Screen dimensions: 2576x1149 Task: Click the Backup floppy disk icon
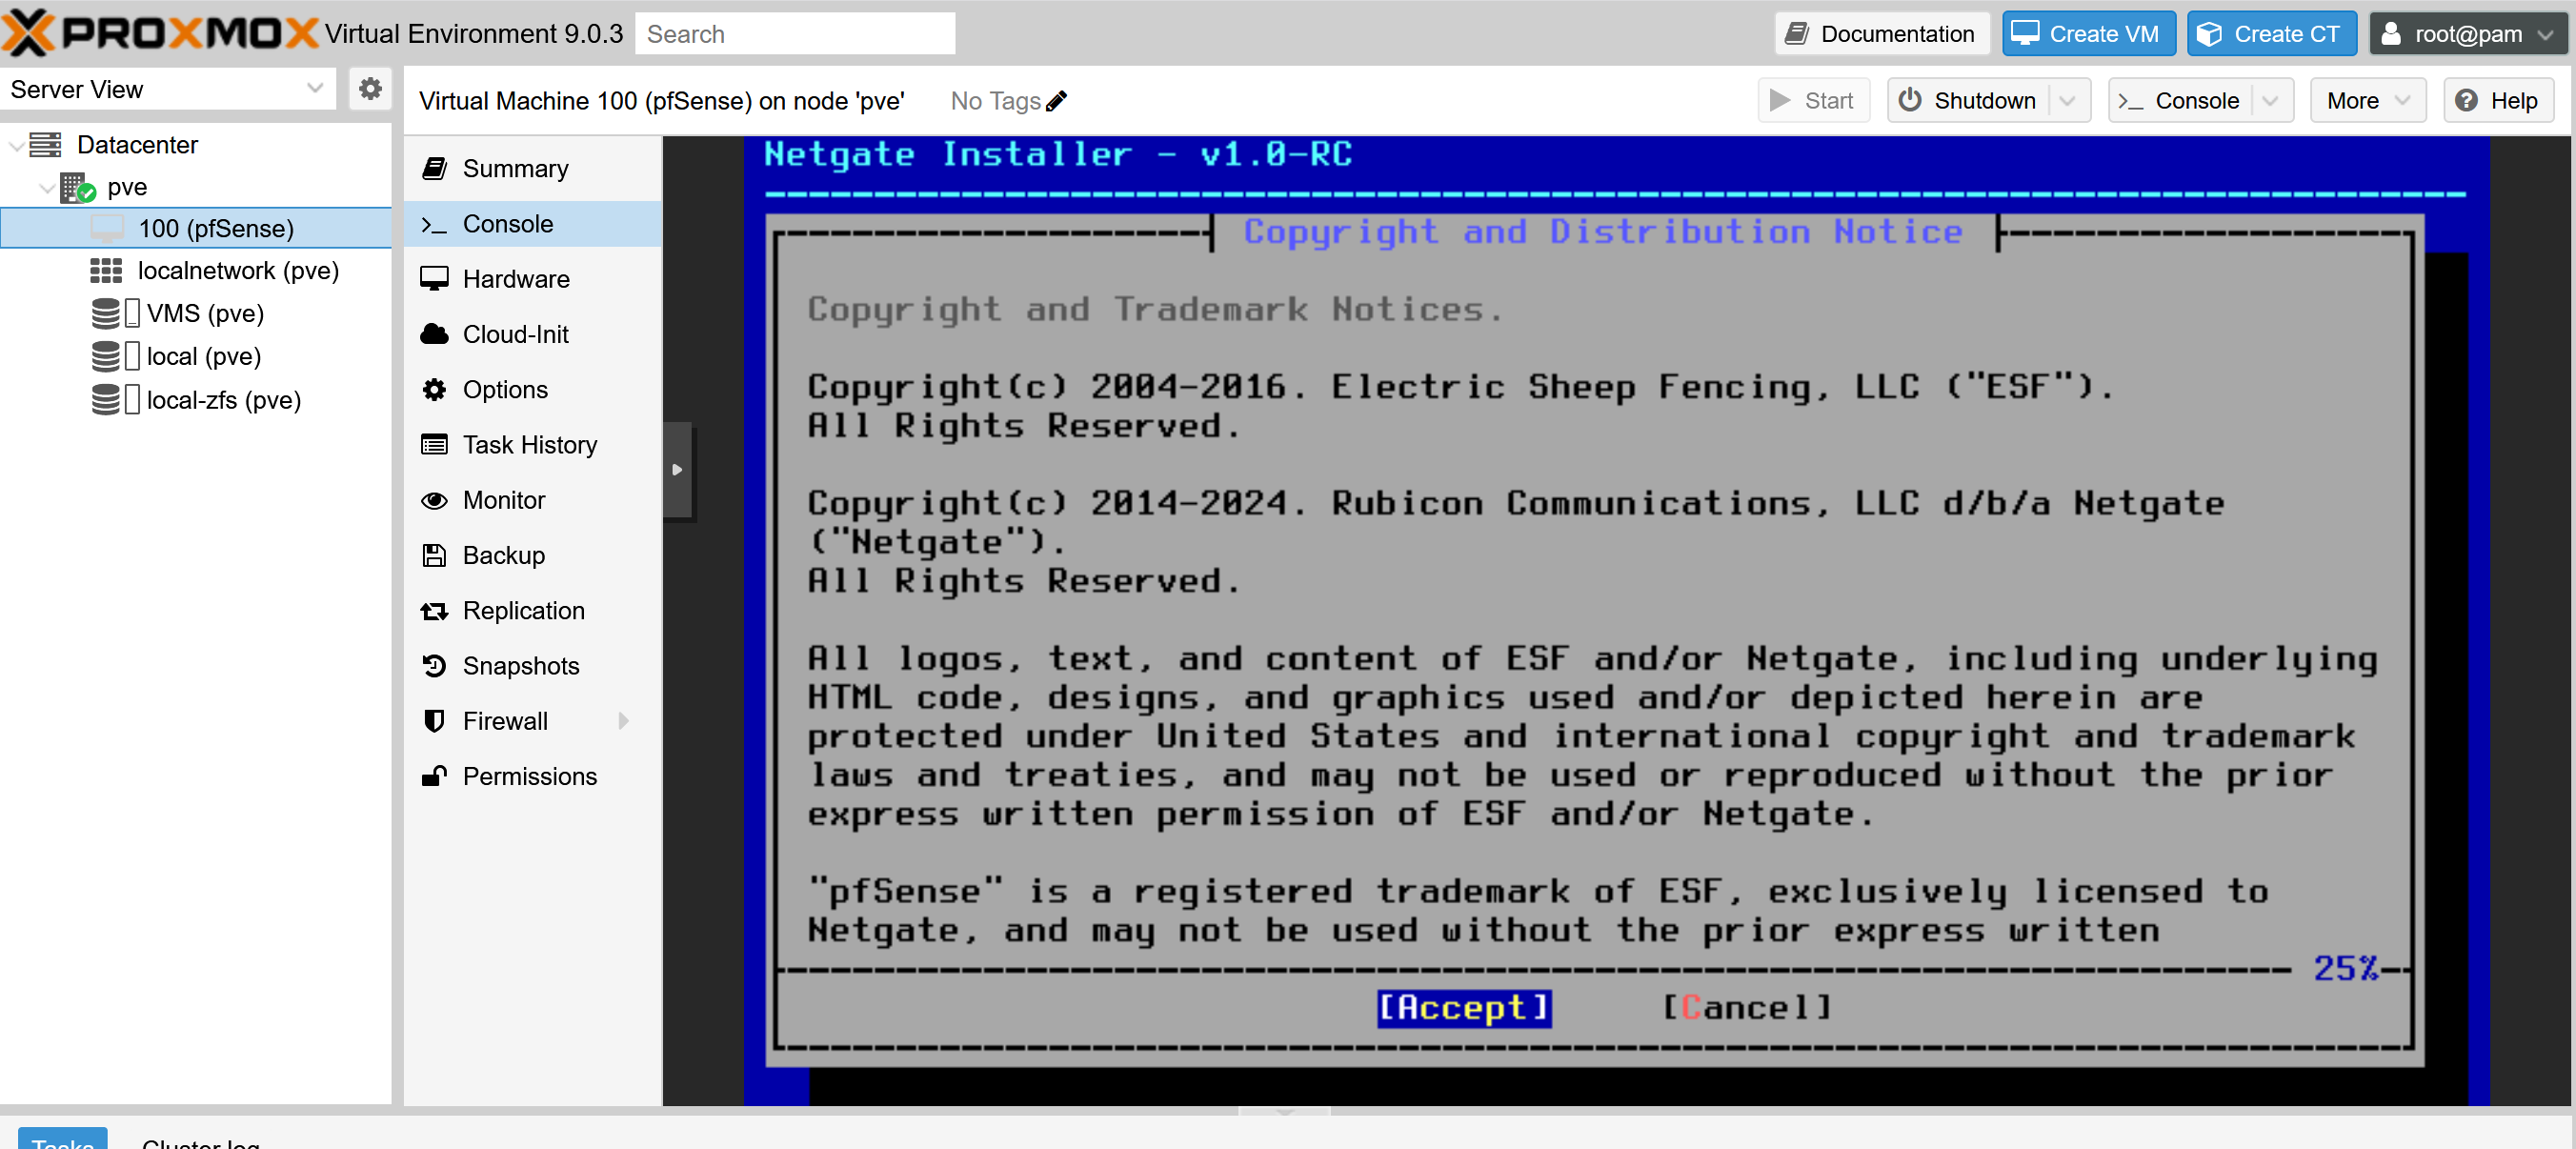pyautogui.click(x=434, y=556)
